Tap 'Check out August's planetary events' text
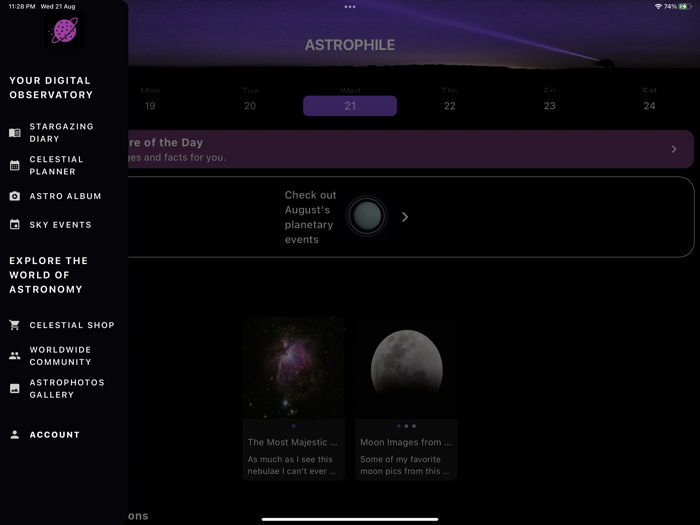Viewport: 700px width, 525px height. (310, 217)
